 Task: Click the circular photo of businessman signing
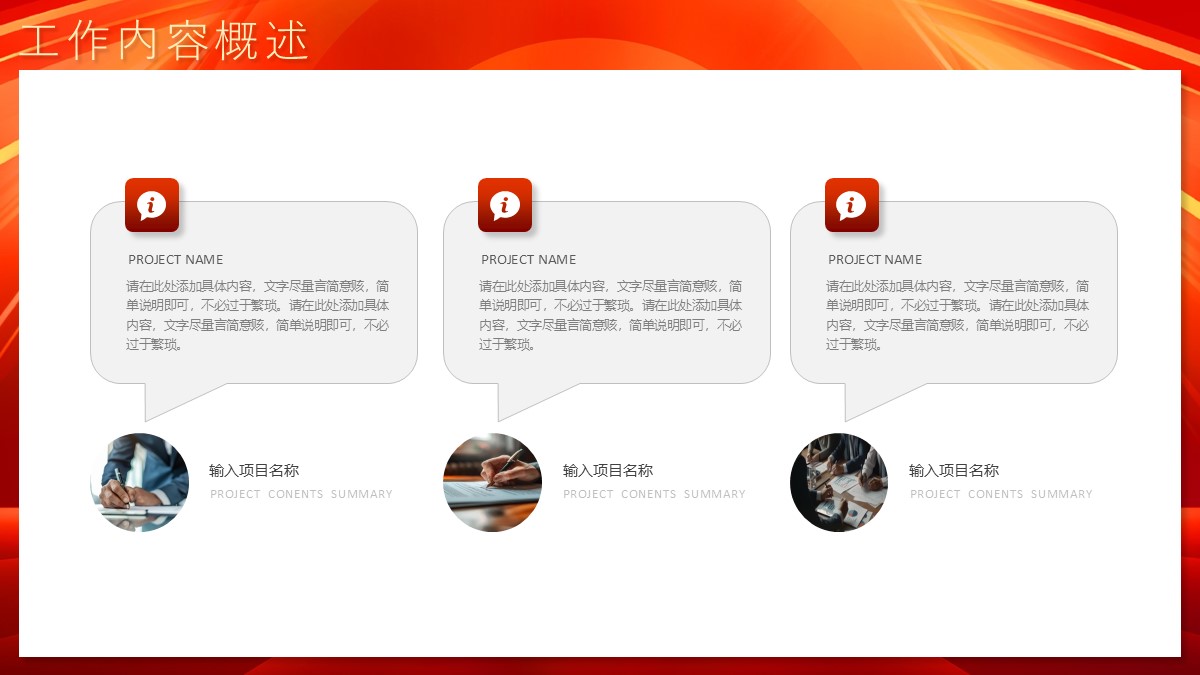(x=140, y=482)
